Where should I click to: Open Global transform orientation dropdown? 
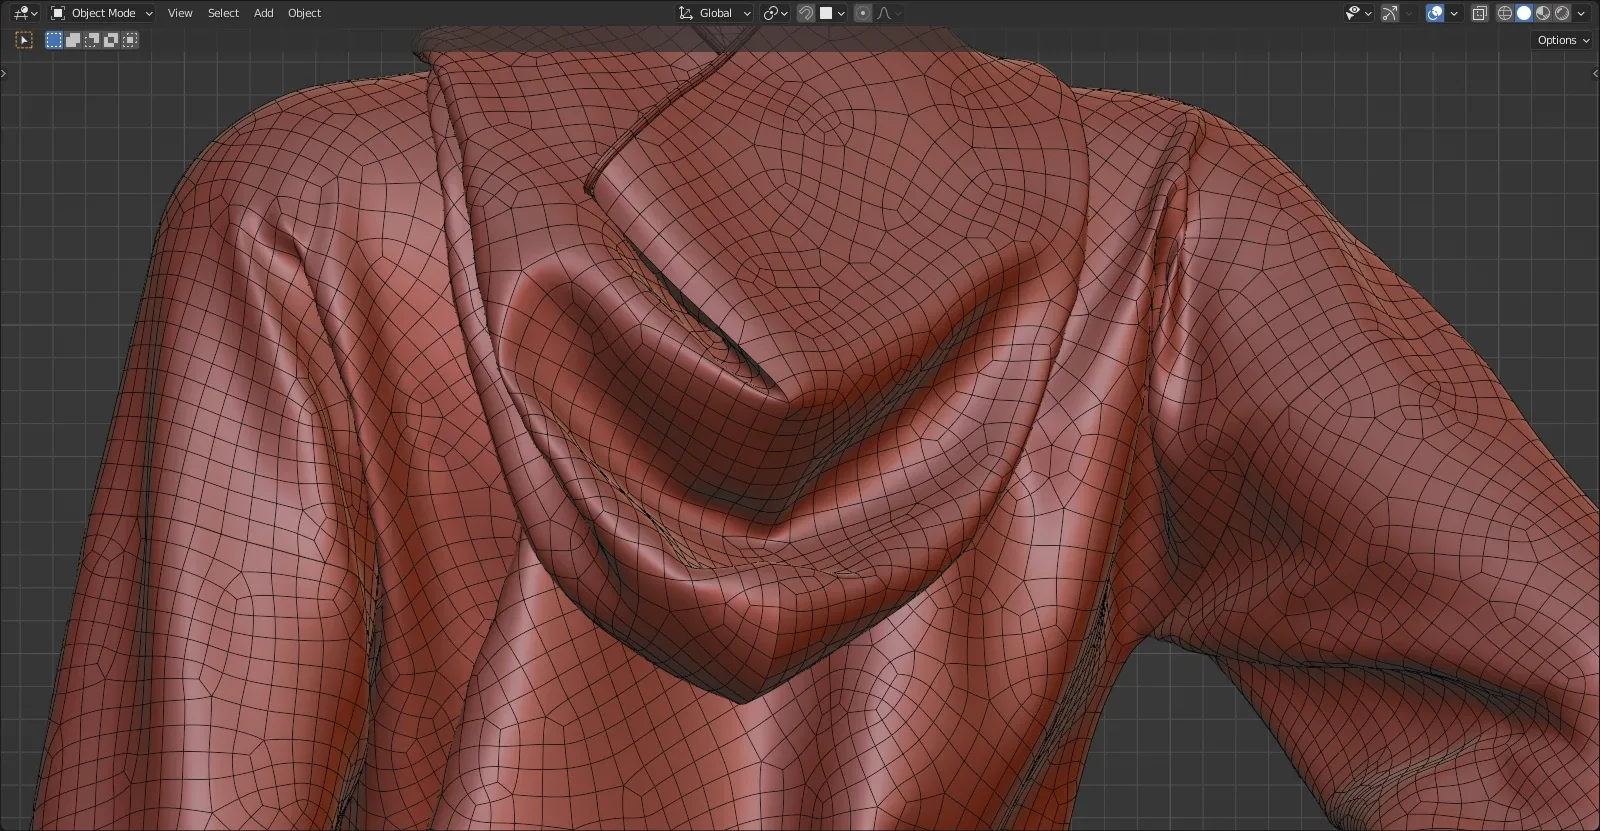[714, 13]
